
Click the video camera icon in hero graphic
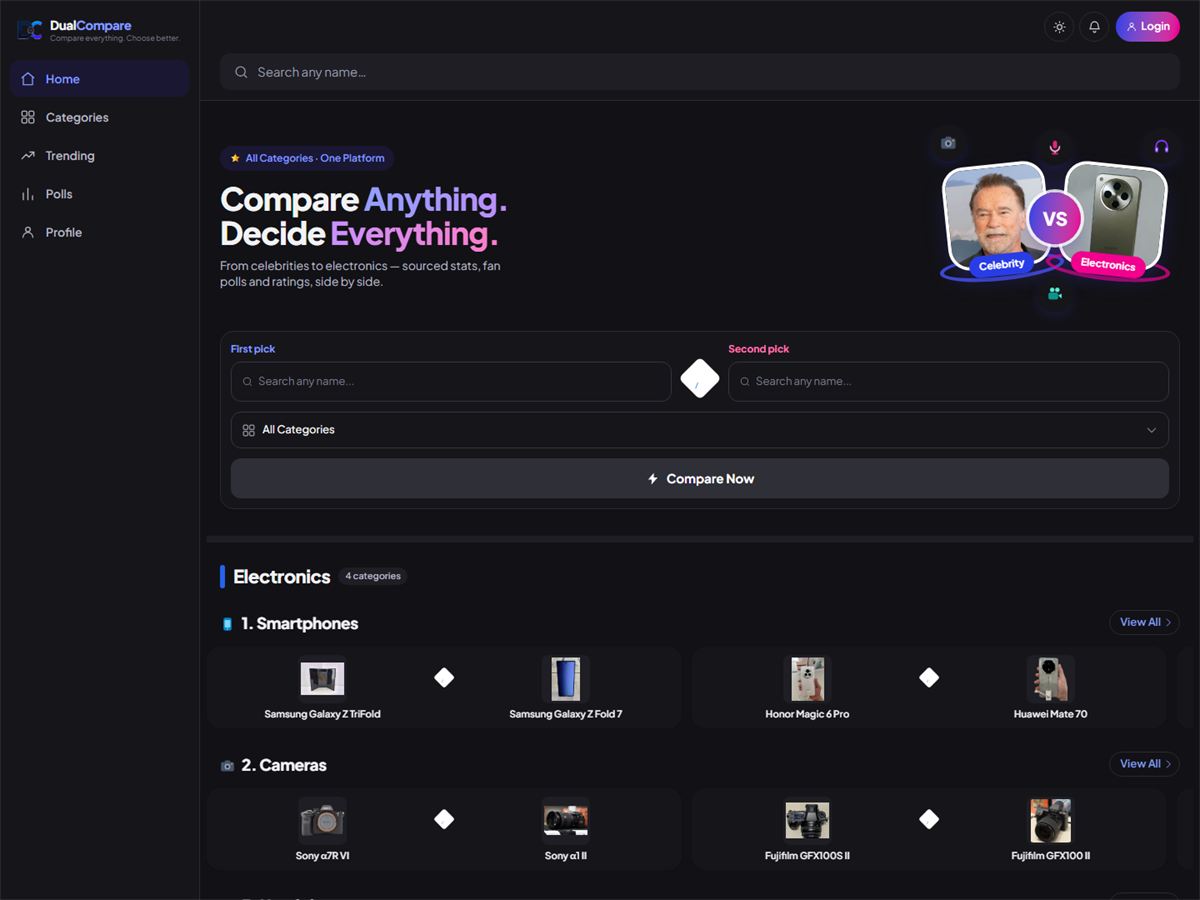pos(1054,294)
